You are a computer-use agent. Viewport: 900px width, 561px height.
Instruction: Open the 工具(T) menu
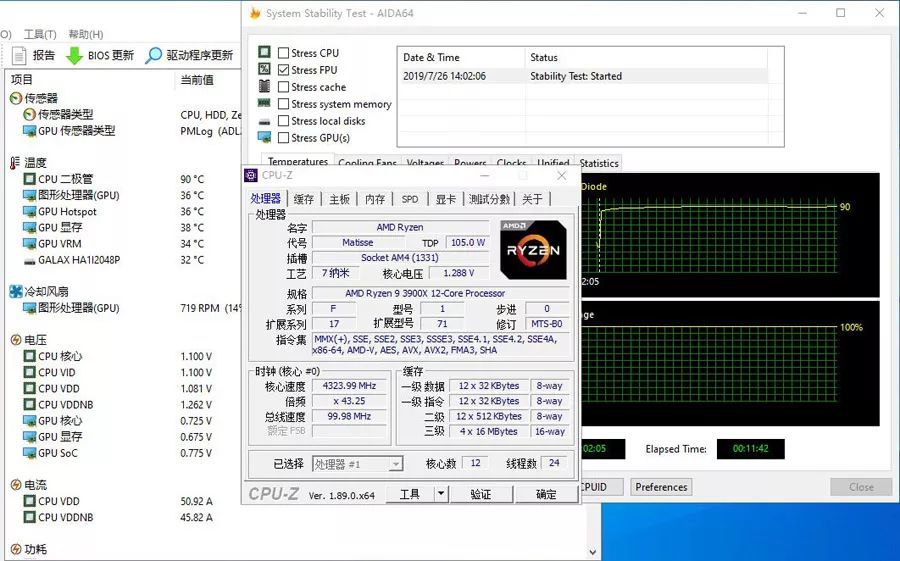(x=40, y=34)
